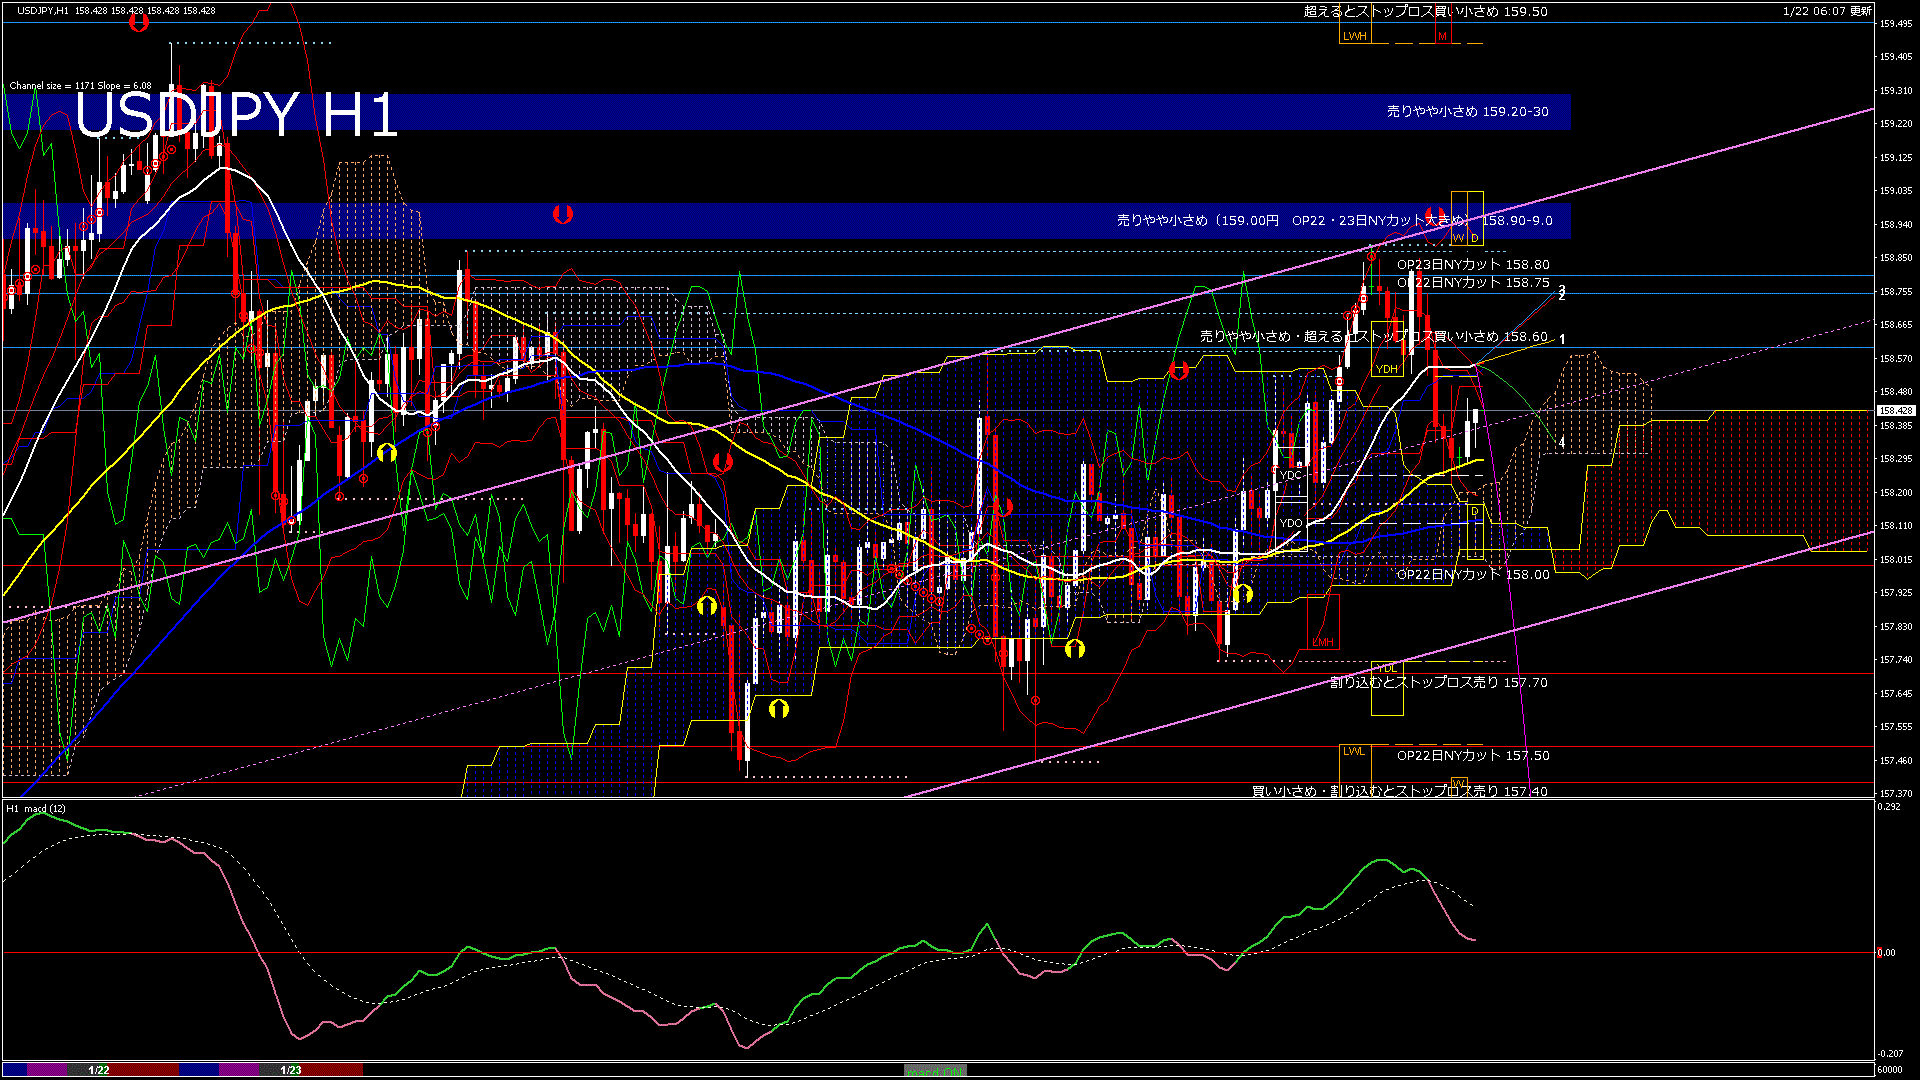The height and width of the screenshot is (1080, 1920).
Task: Select the OP22日NYカット 158.00 label
Action: pyautogui.click(x=1473, y=575)
